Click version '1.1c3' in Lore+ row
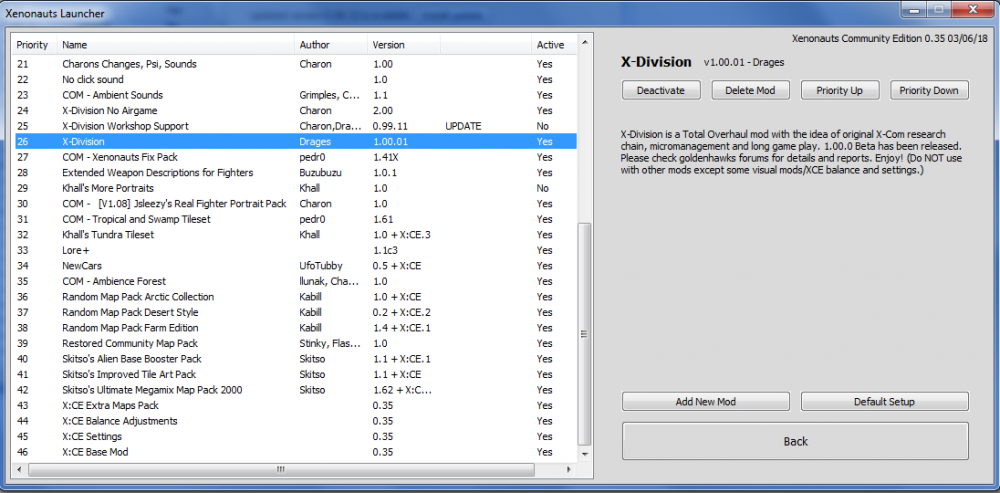Screen dimensions: 1000x493 (384, 250)
